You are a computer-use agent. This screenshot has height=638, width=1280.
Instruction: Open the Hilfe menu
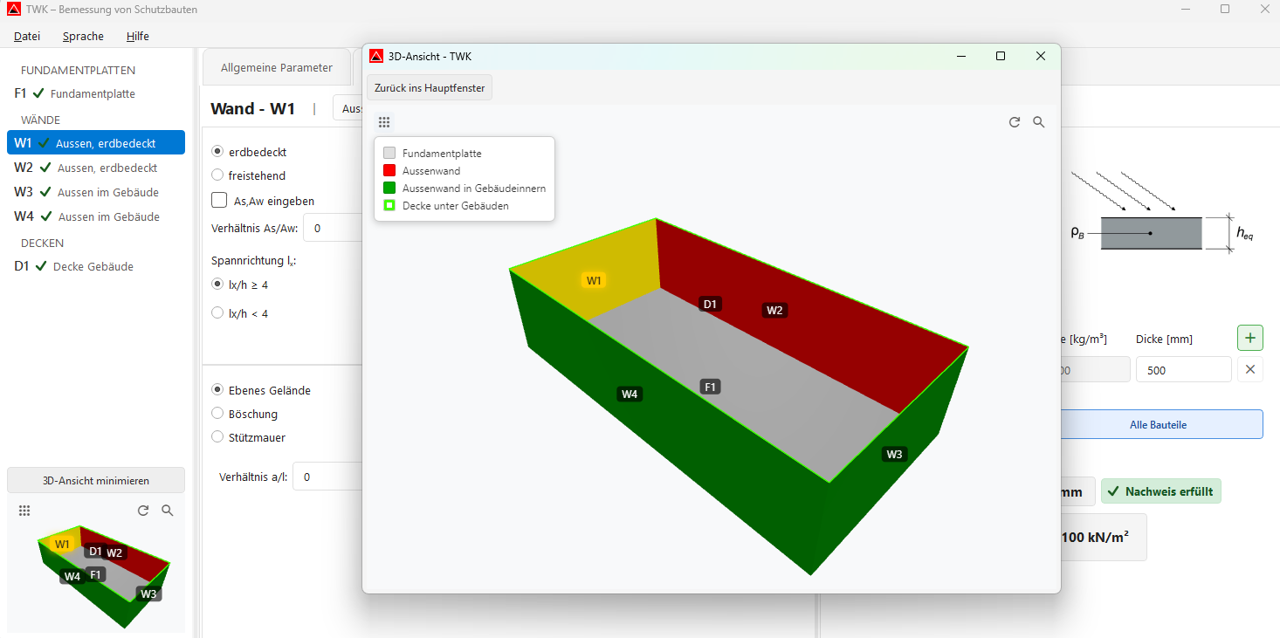point(137,36)
